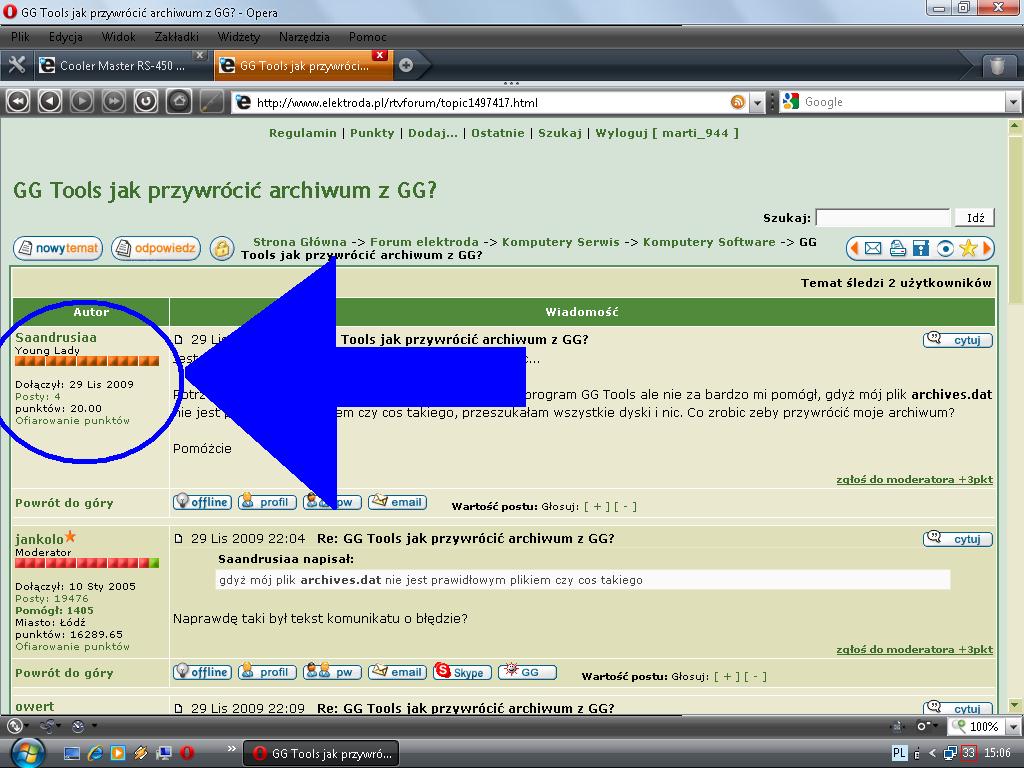Screen dimensions: 1024x768
Task: Click Show desktop quick launch icon
Action: click(71, 753)
